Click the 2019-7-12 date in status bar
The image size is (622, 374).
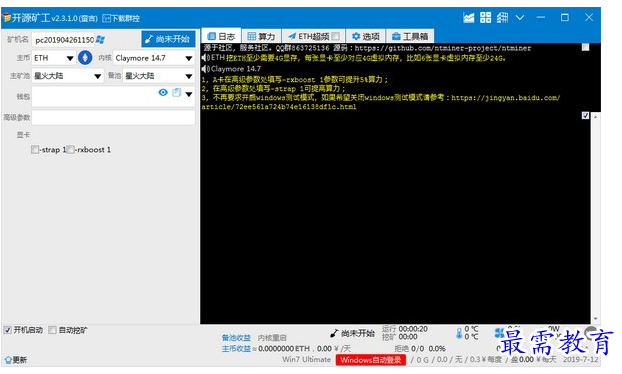(x=580, y=359)
